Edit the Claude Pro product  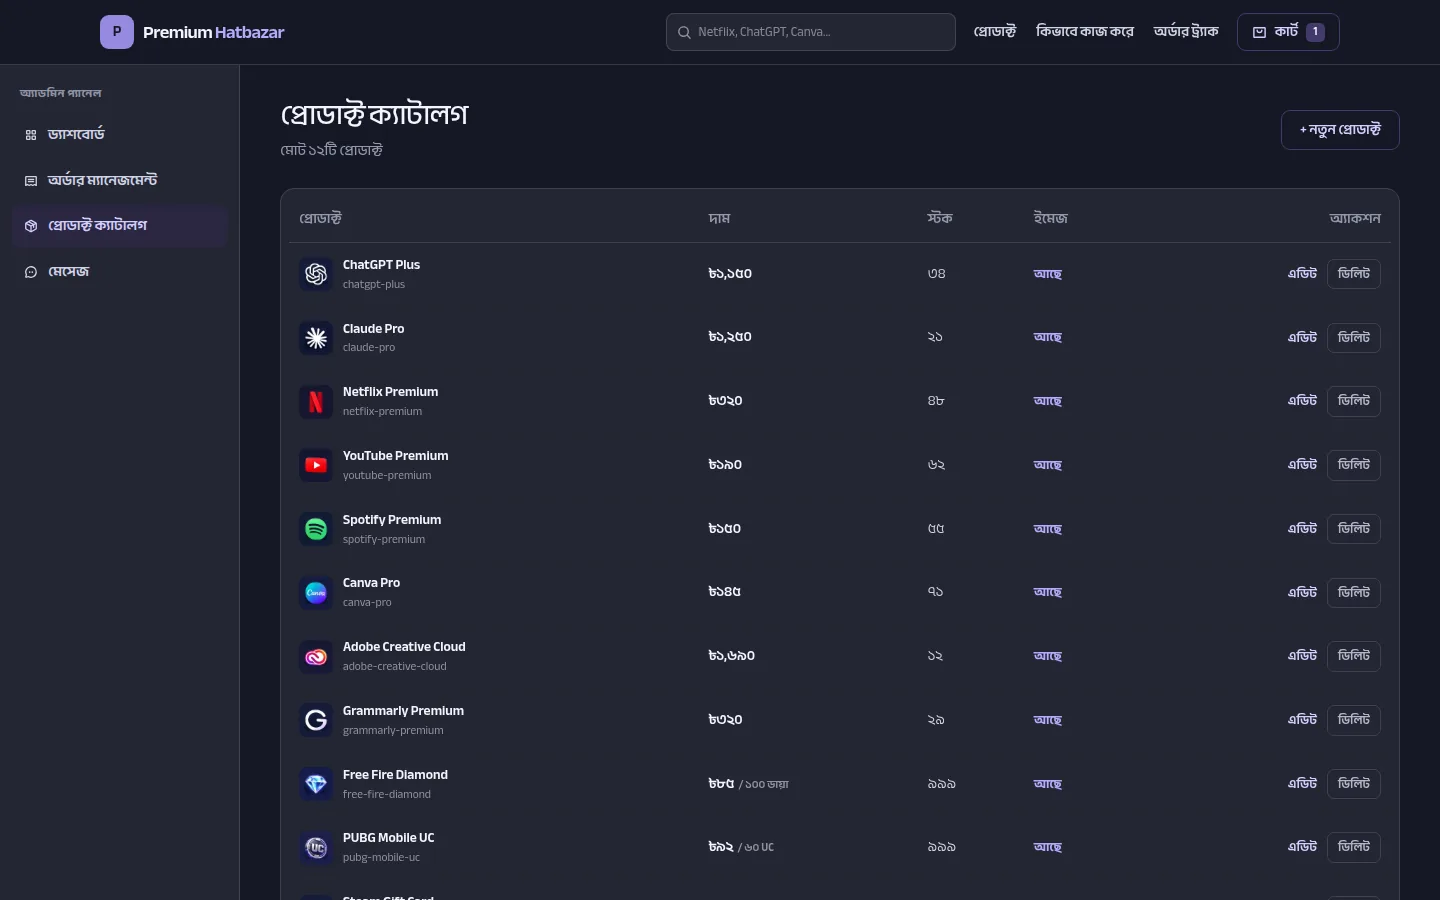(1302, 338)
